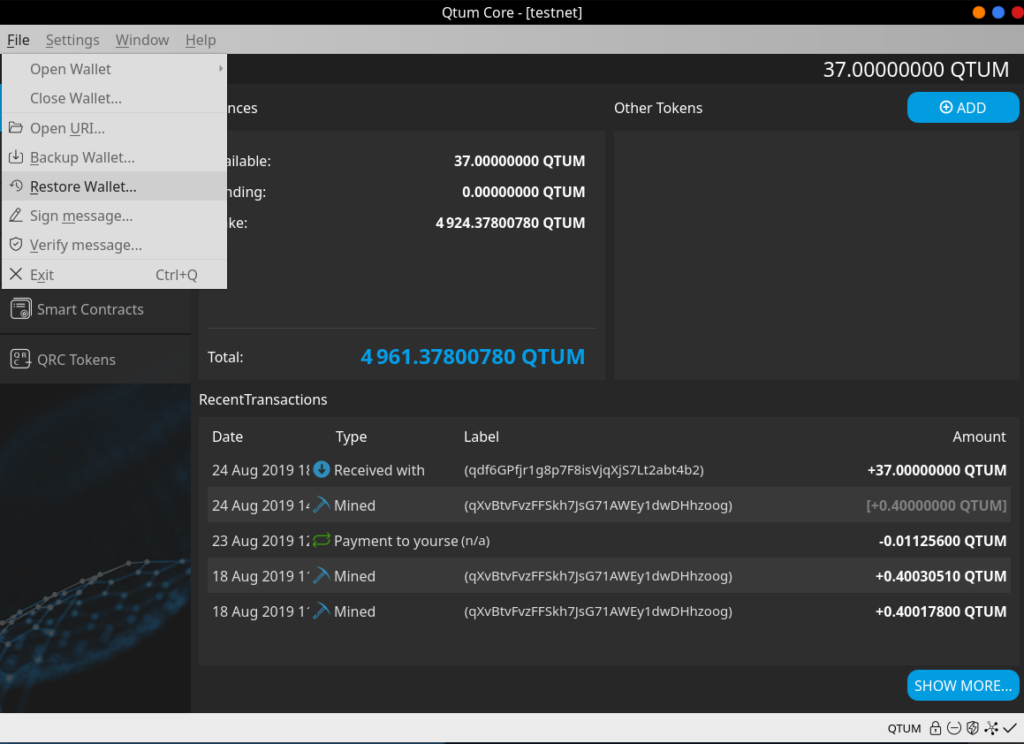Viewport: 1024px width, 744px height.
Task: Expand the Open Wallet submenu arrow
Action: 221,69
